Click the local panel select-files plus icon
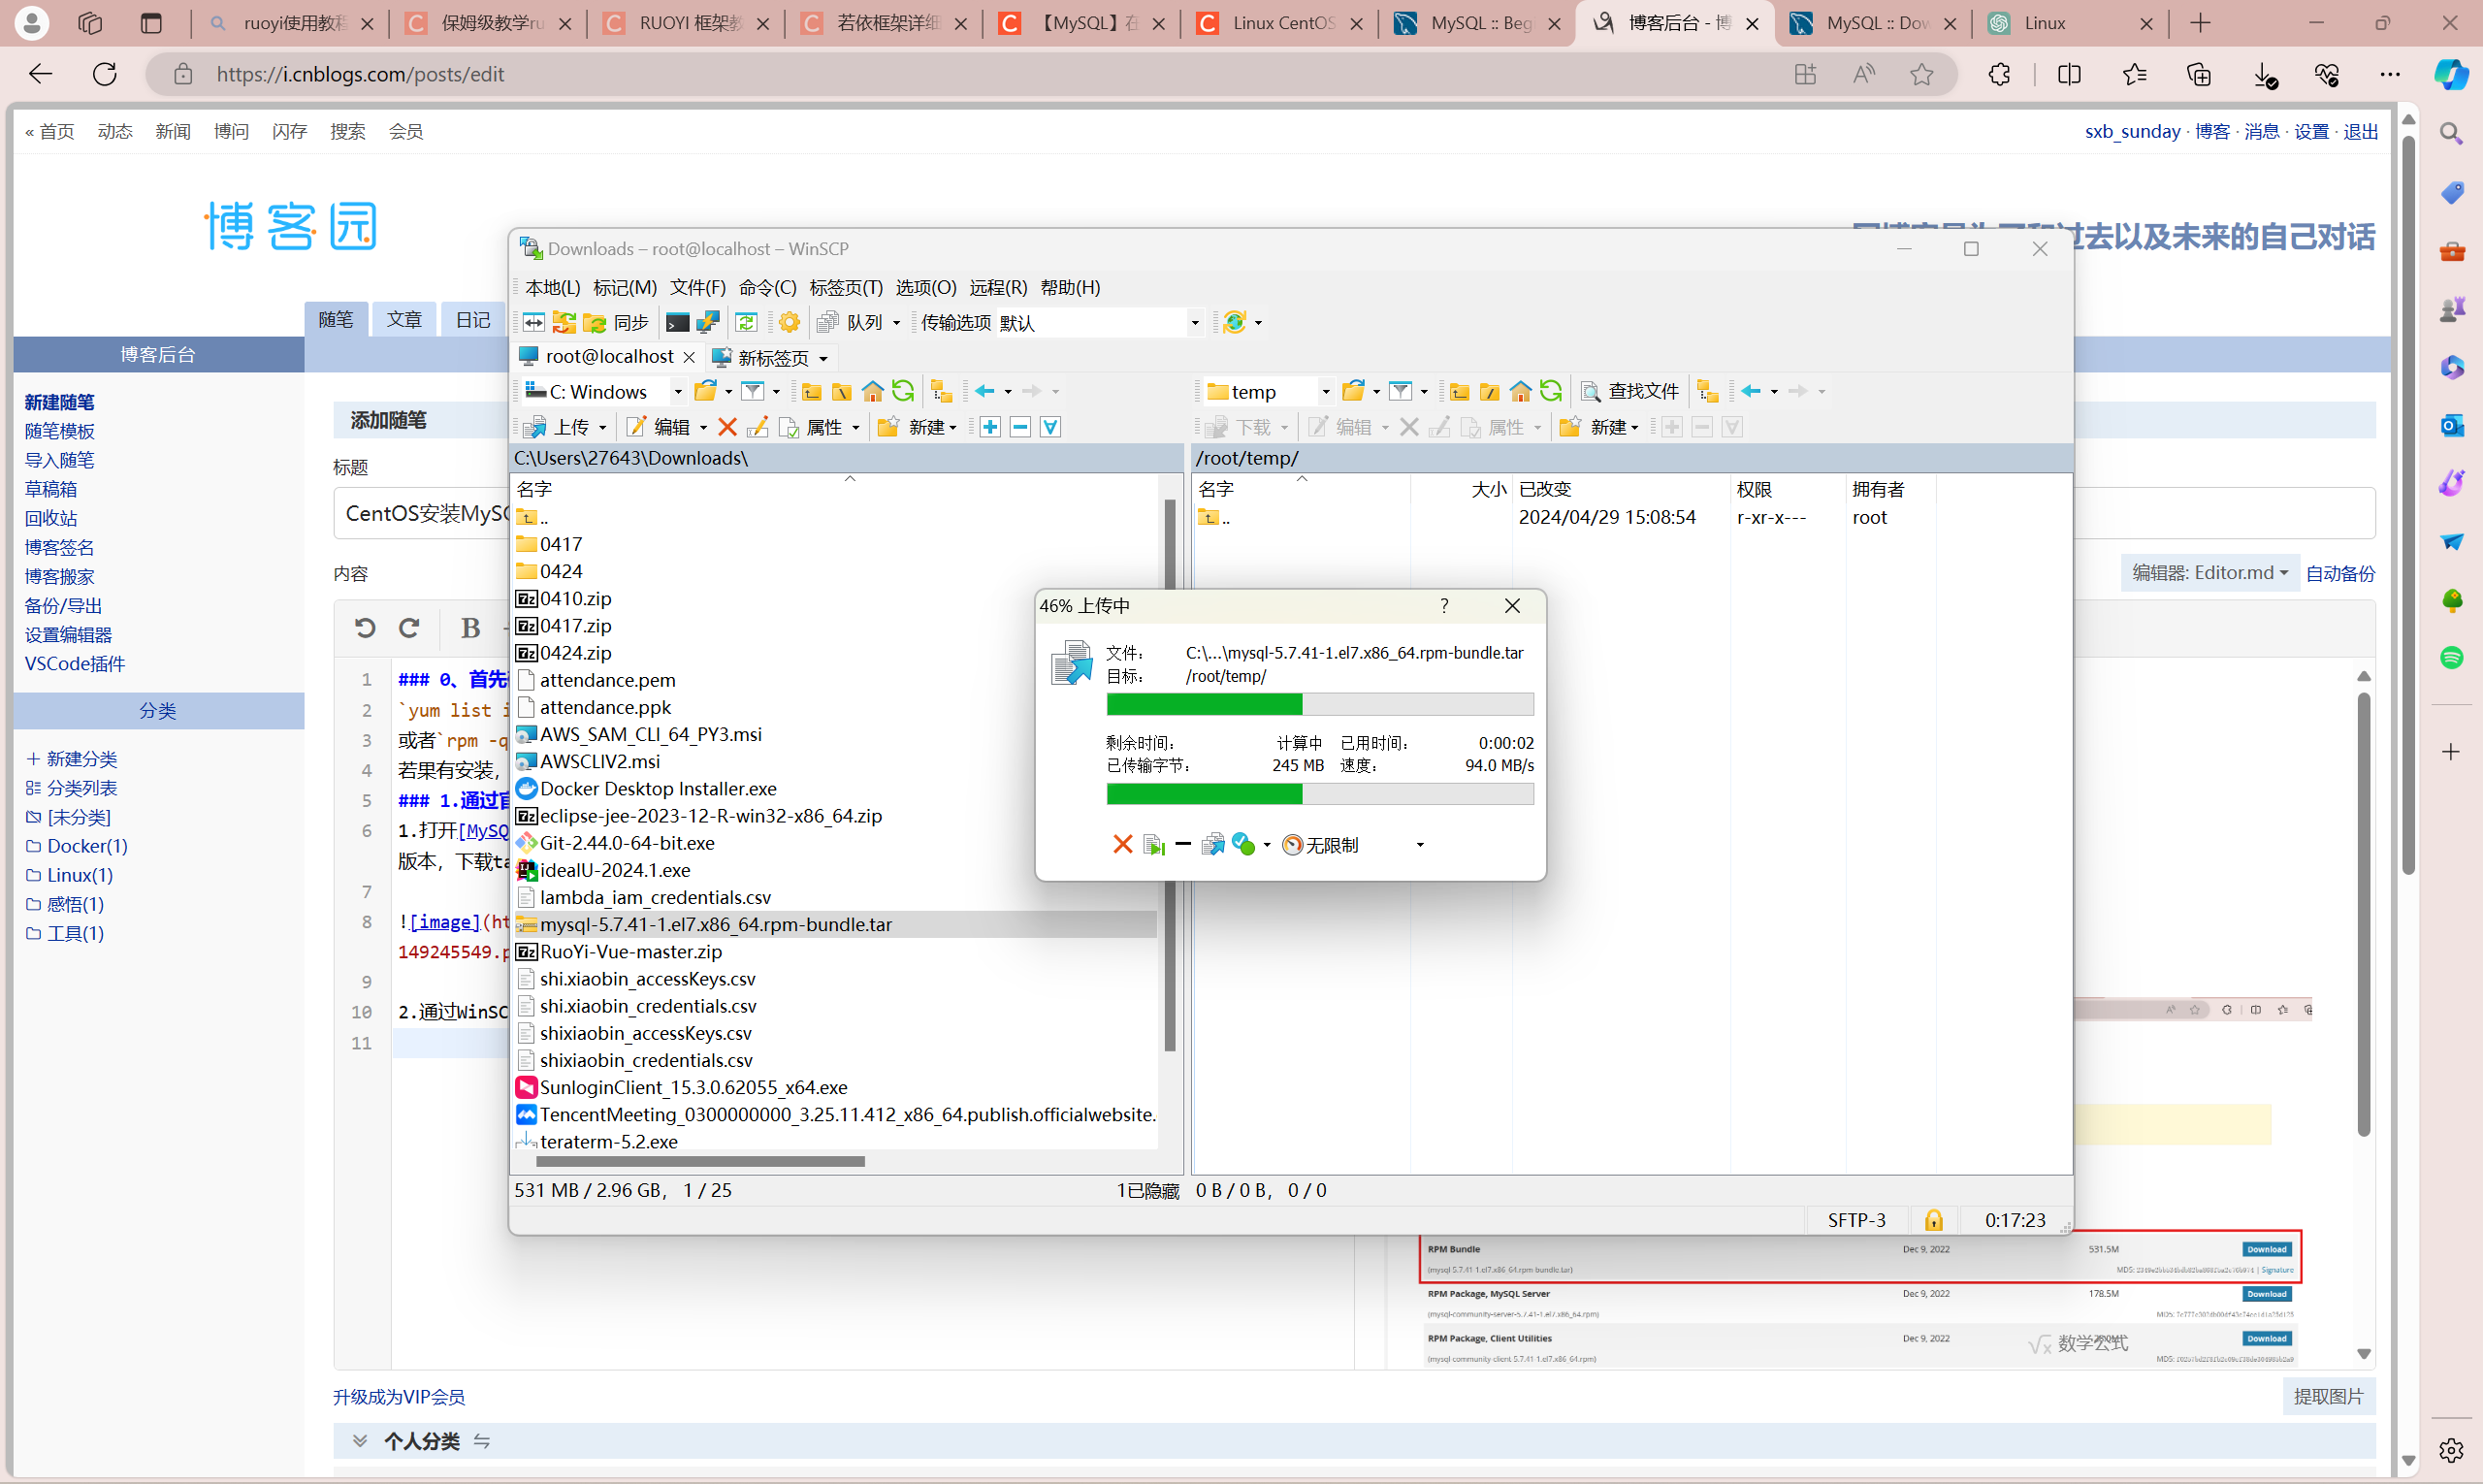Screen dimensions: 2483x1484 [990, 427]
